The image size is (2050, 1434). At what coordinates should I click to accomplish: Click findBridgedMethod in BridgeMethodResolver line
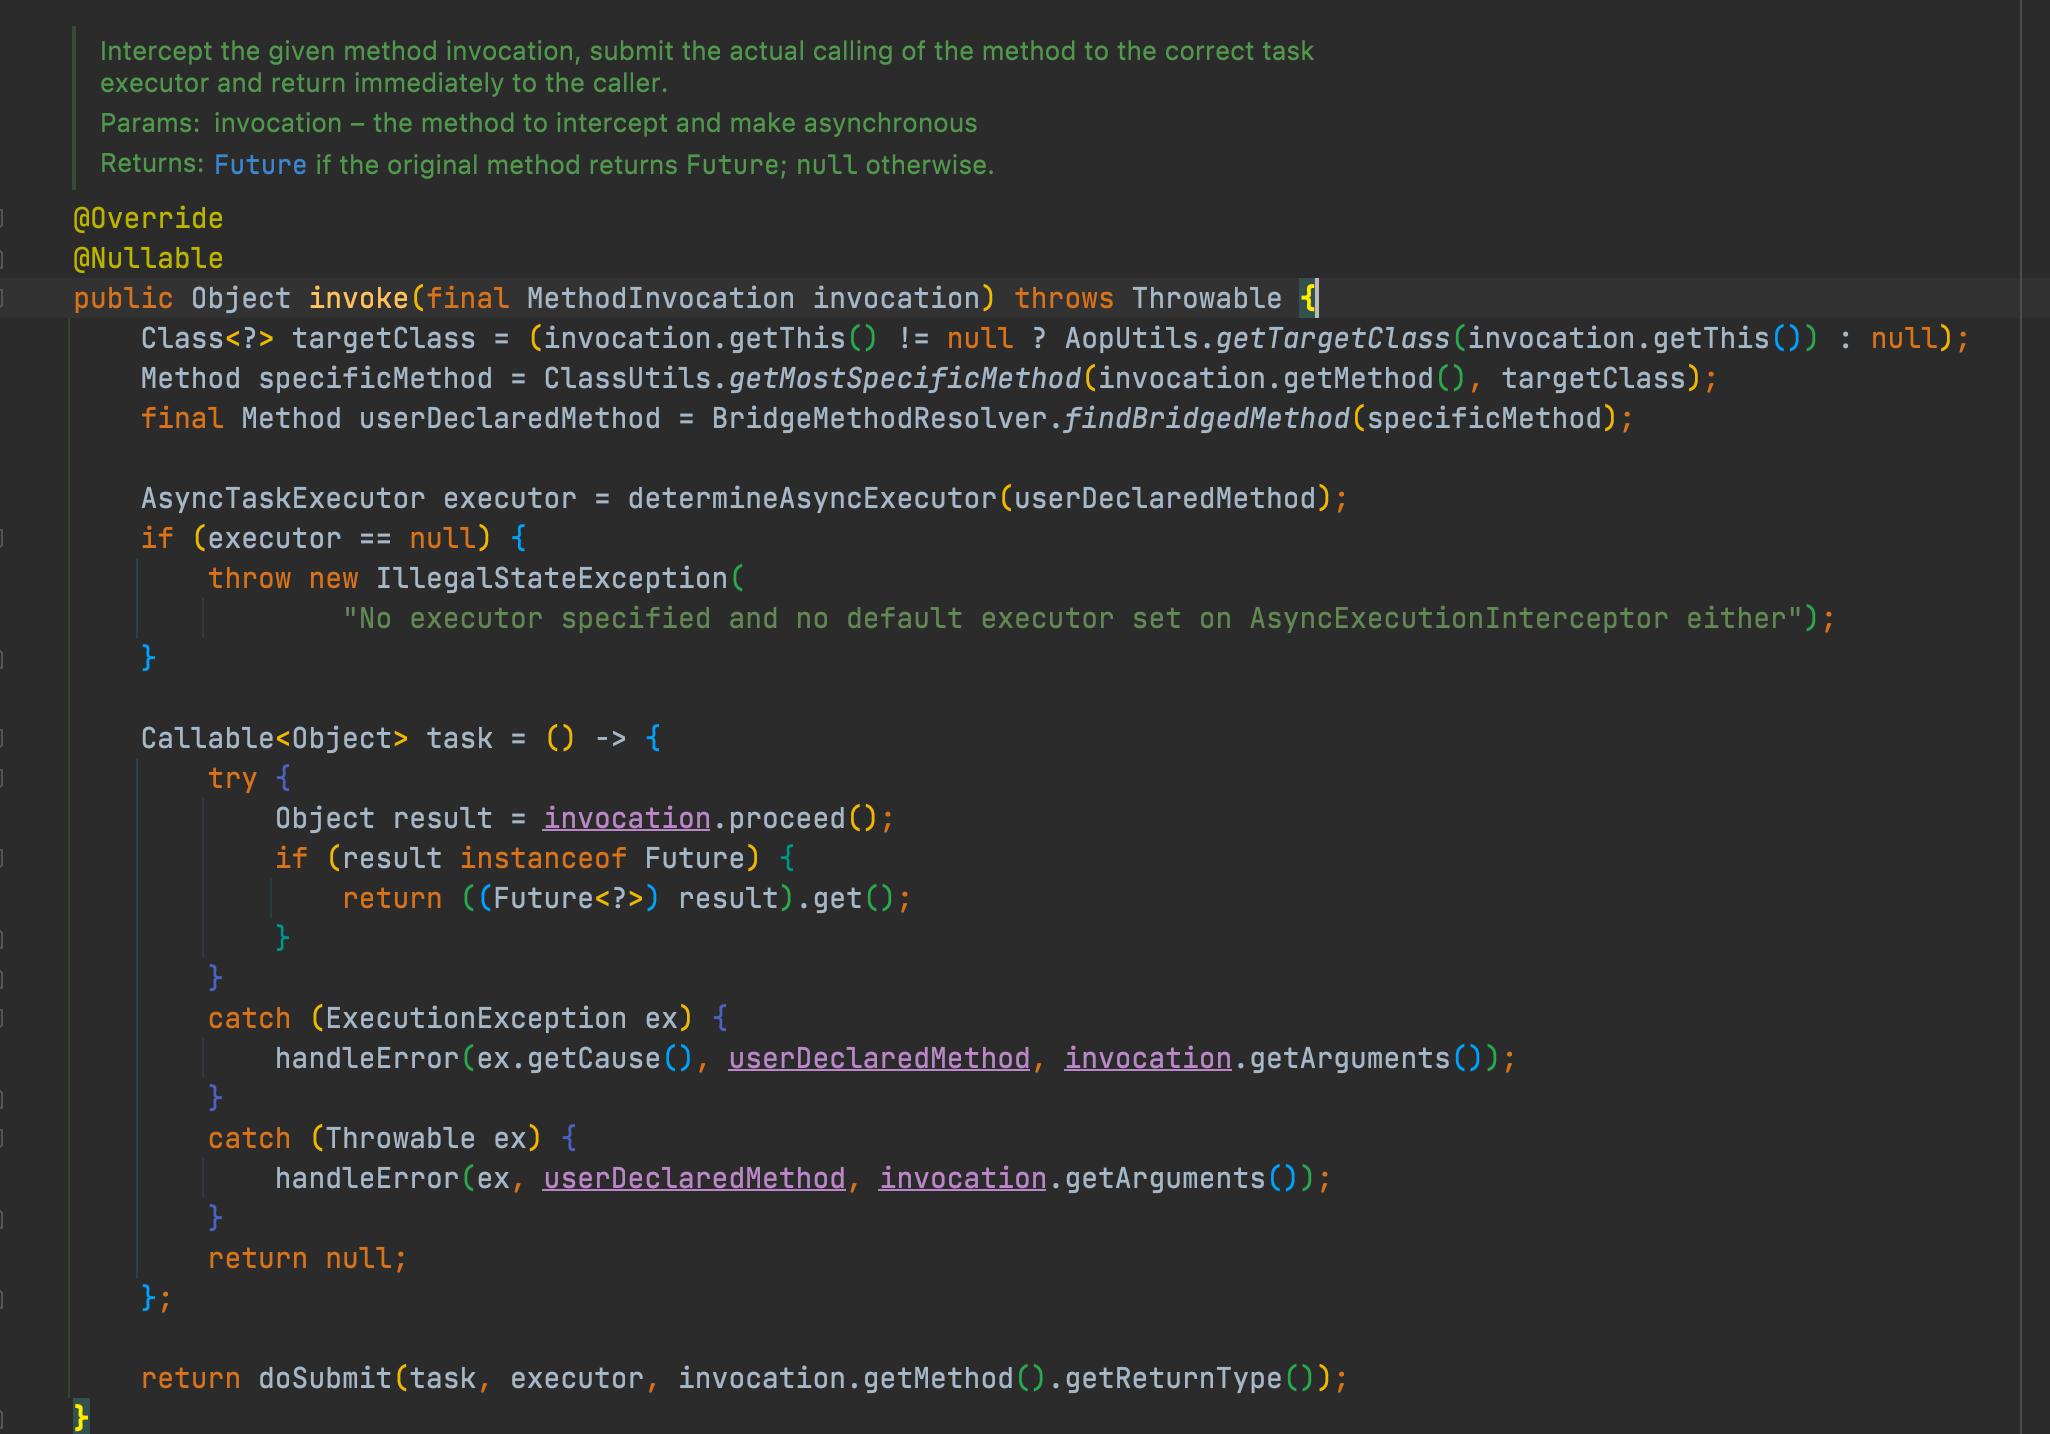tap(1206, 418)
